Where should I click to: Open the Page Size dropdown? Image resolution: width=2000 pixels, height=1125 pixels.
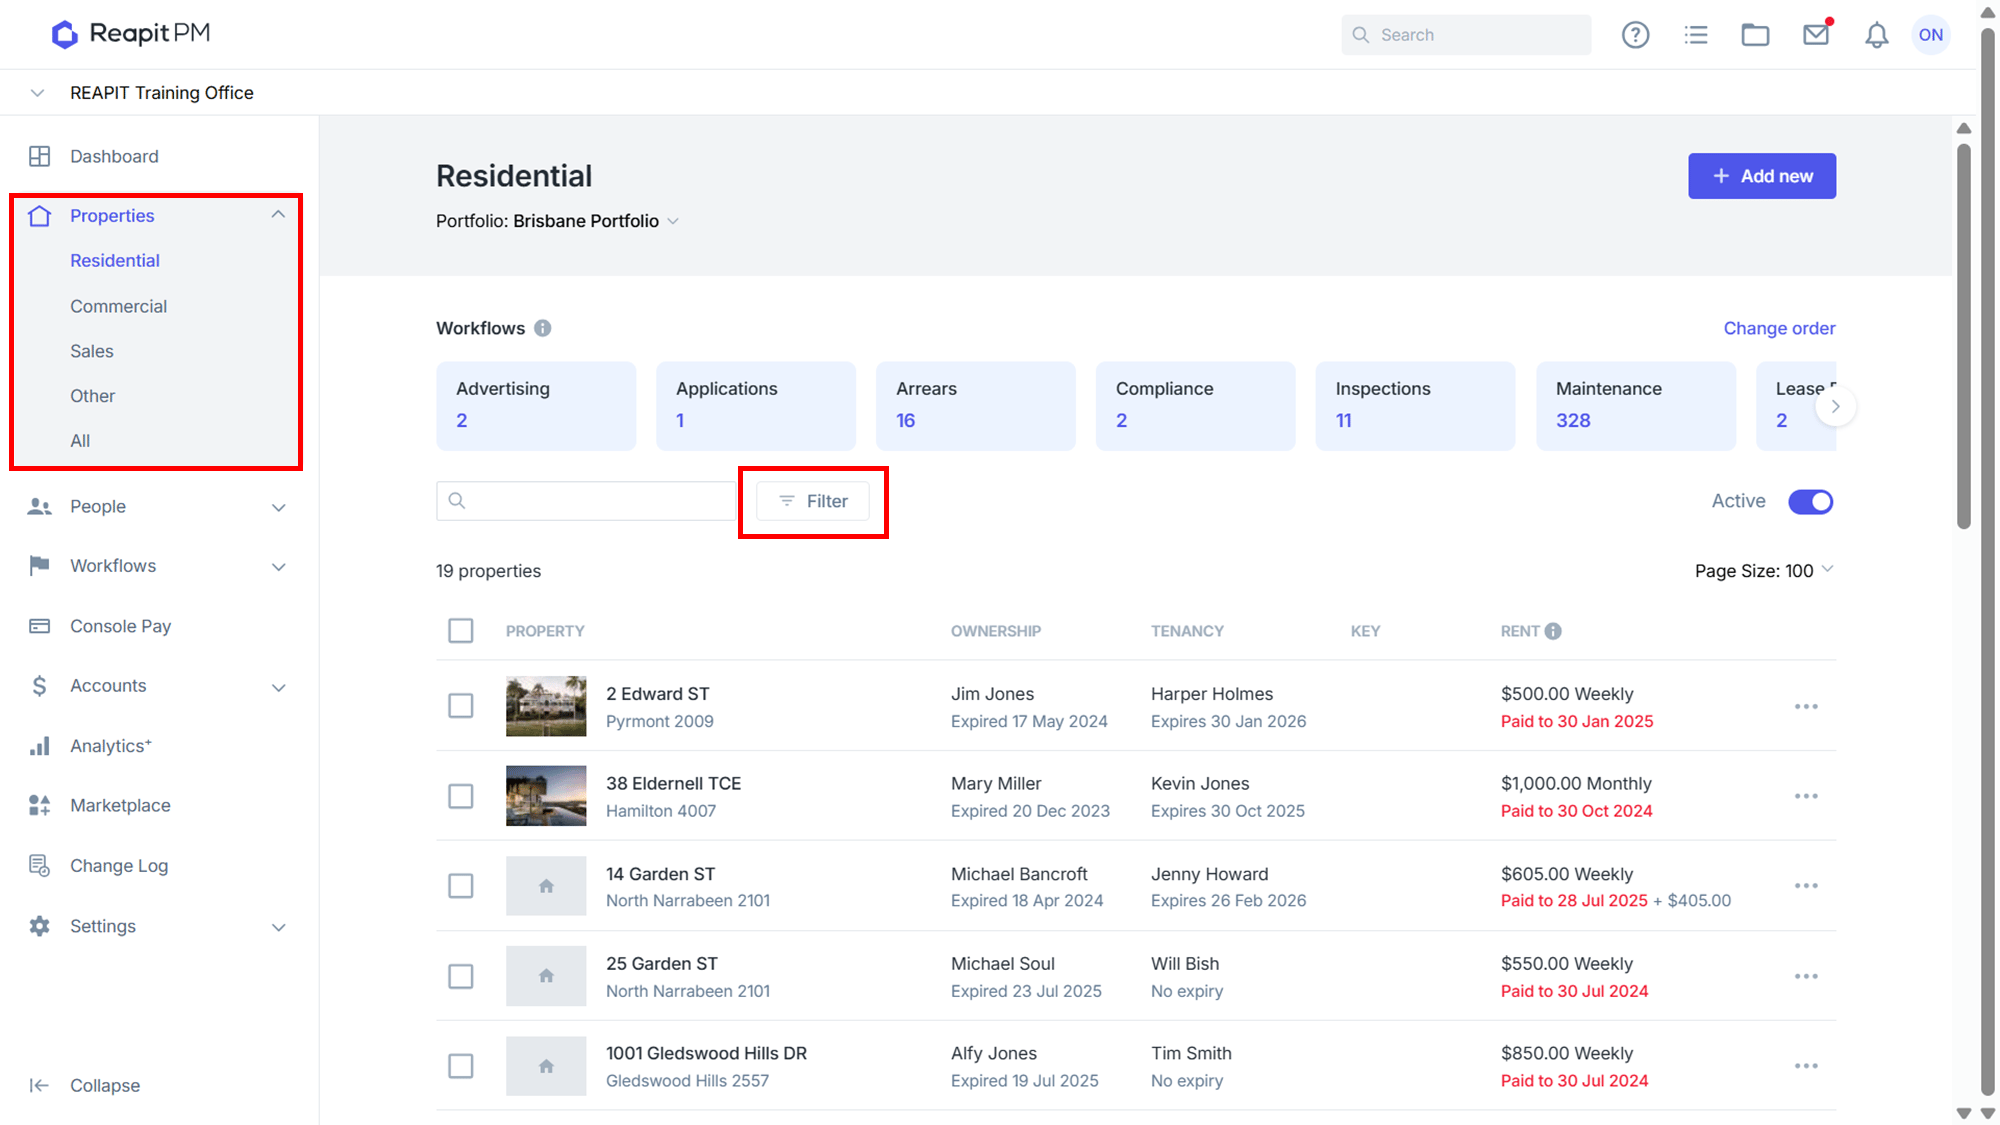(x=1765, y=570)
